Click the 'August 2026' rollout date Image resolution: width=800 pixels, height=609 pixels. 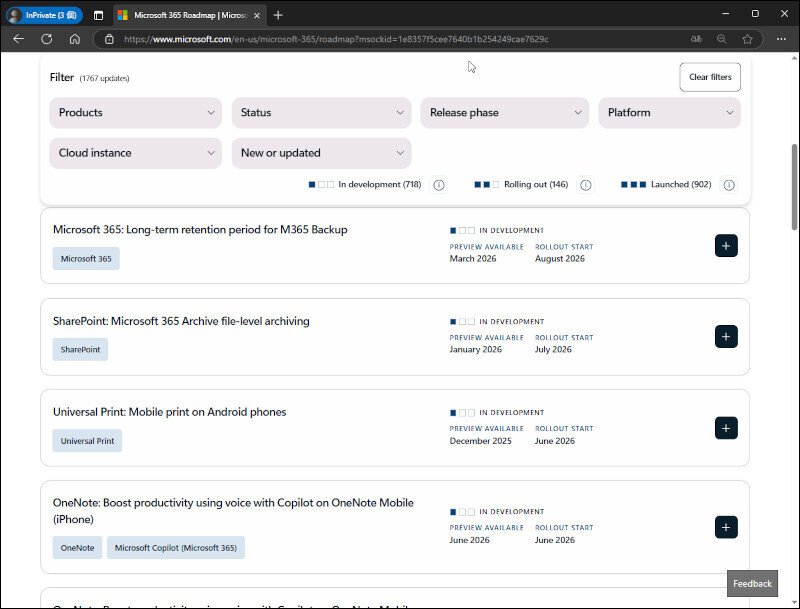560,259
